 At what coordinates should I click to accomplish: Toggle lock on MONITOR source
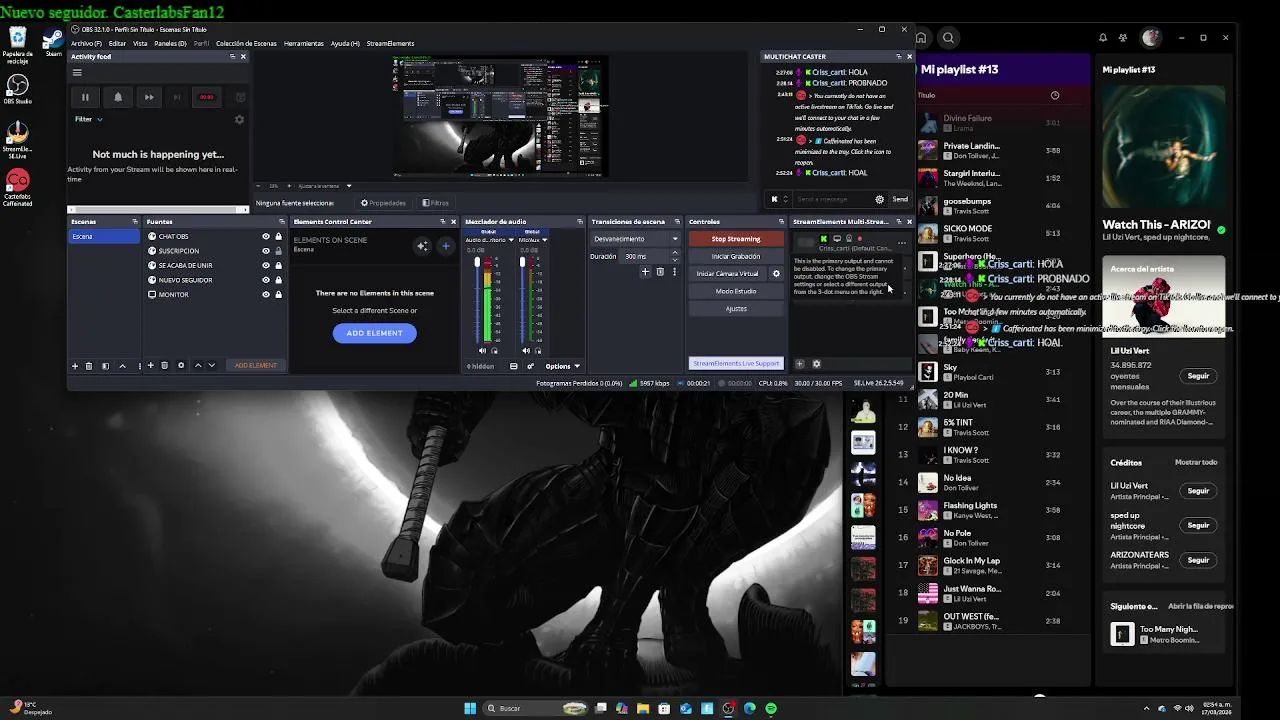(278, 295)
